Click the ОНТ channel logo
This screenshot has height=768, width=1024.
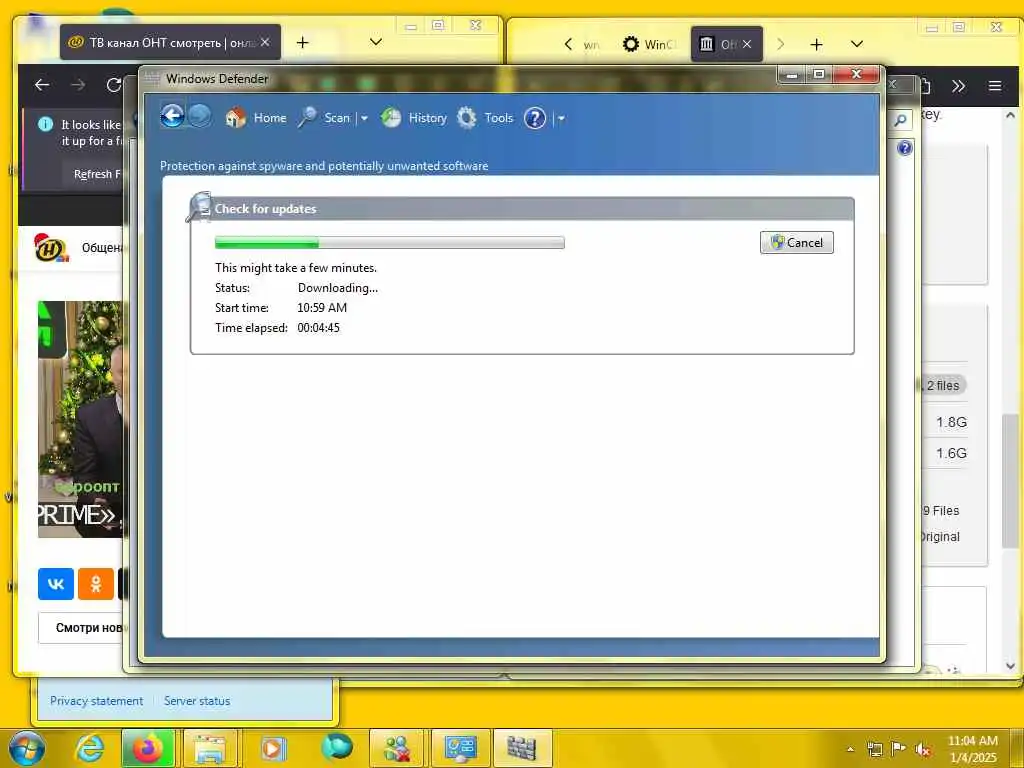click(x=51, y=248)
